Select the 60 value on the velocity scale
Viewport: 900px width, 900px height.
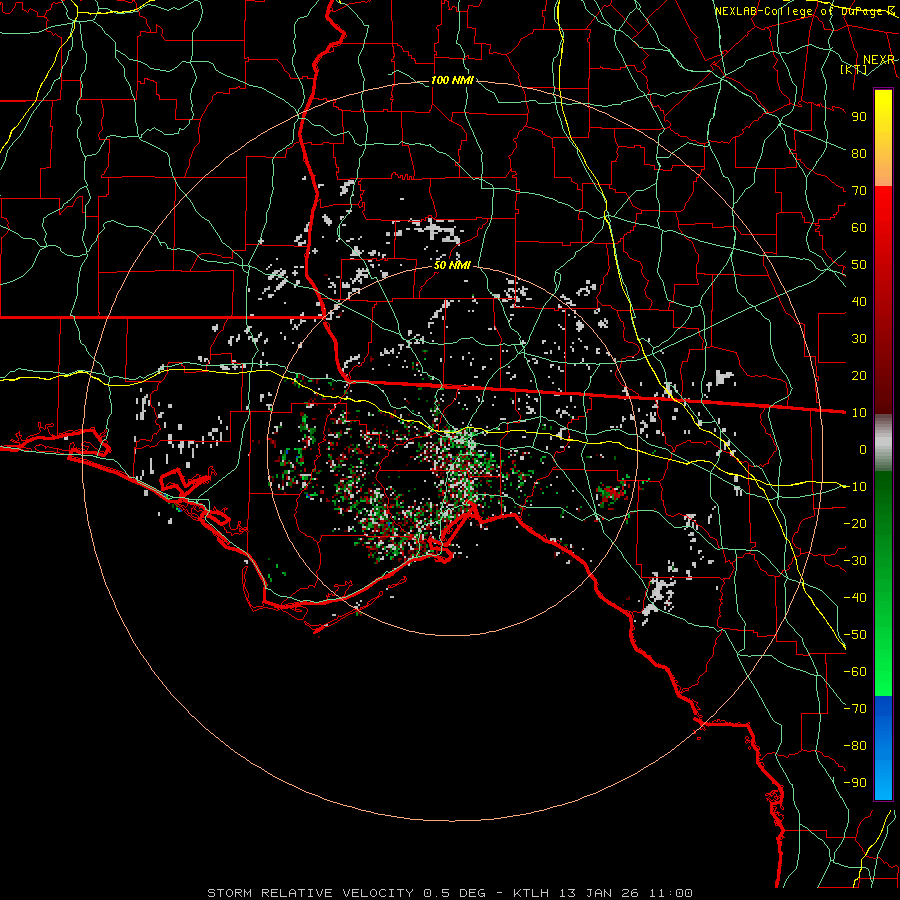[x=859, y=227]
